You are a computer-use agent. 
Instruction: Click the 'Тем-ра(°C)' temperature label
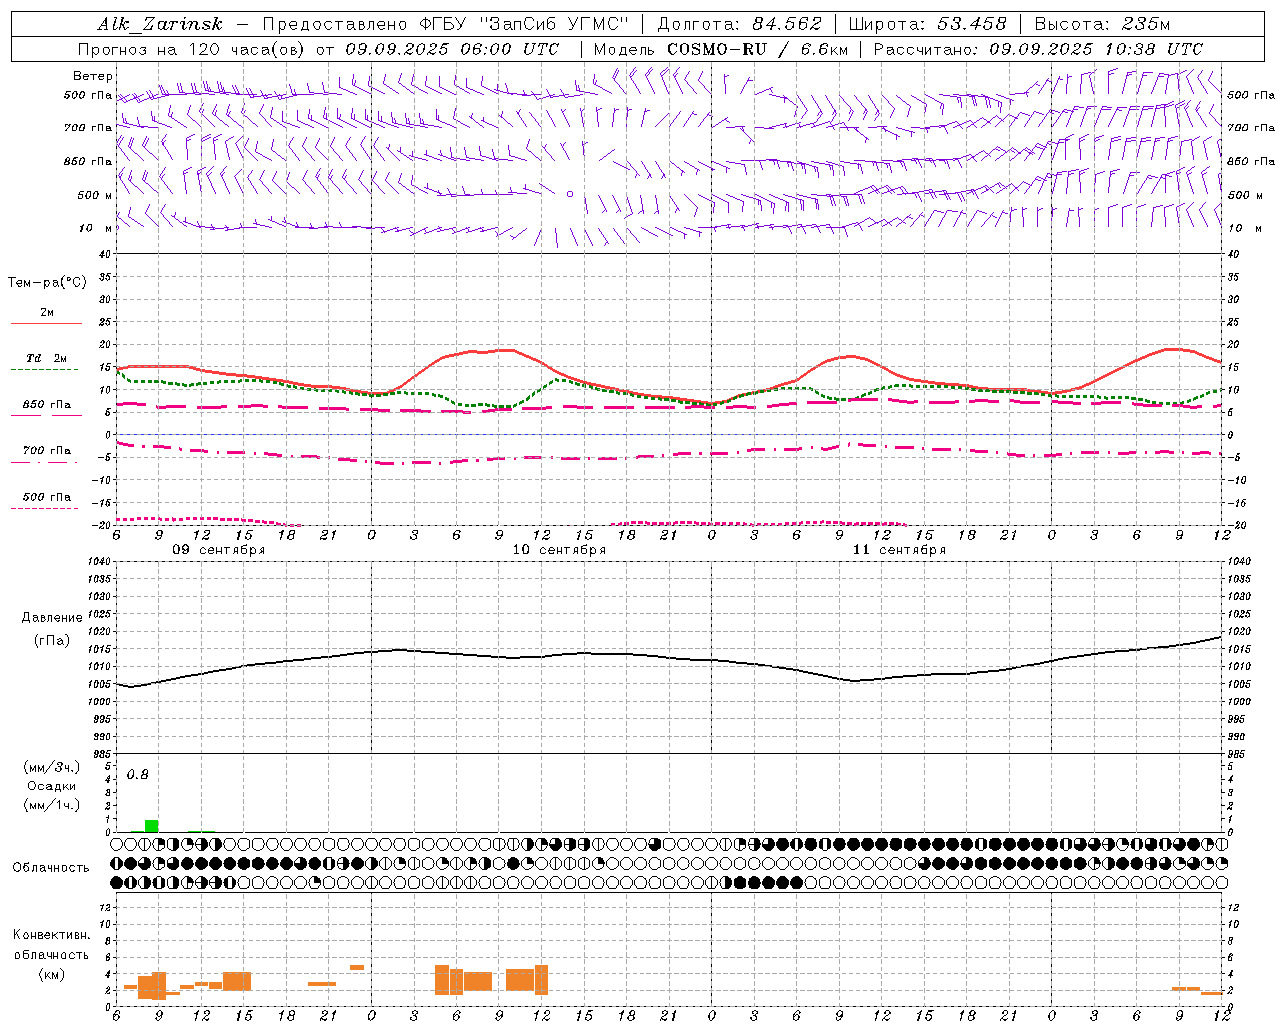click(47, 283)
